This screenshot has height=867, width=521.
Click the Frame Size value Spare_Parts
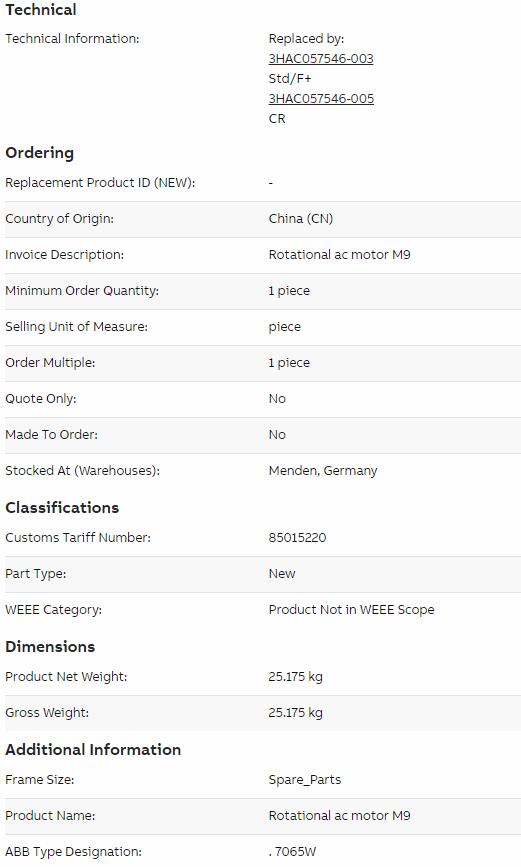pyautogui.click(x=305, y=780)
